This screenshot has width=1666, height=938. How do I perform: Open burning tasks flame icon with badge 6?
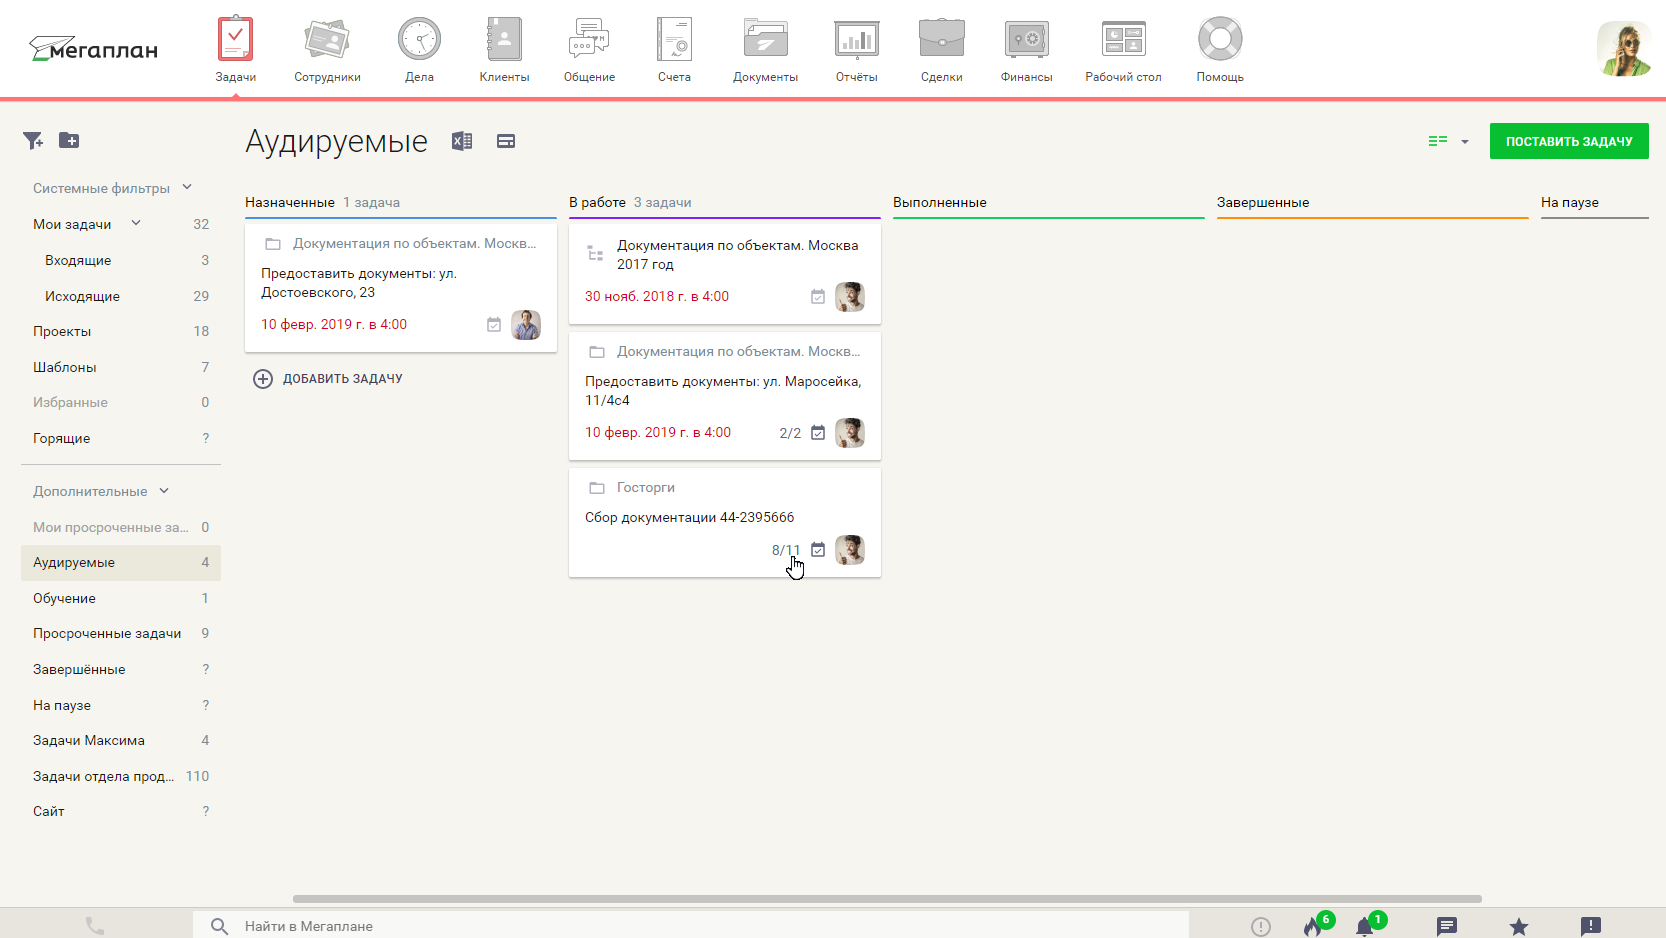point(1315,925)
